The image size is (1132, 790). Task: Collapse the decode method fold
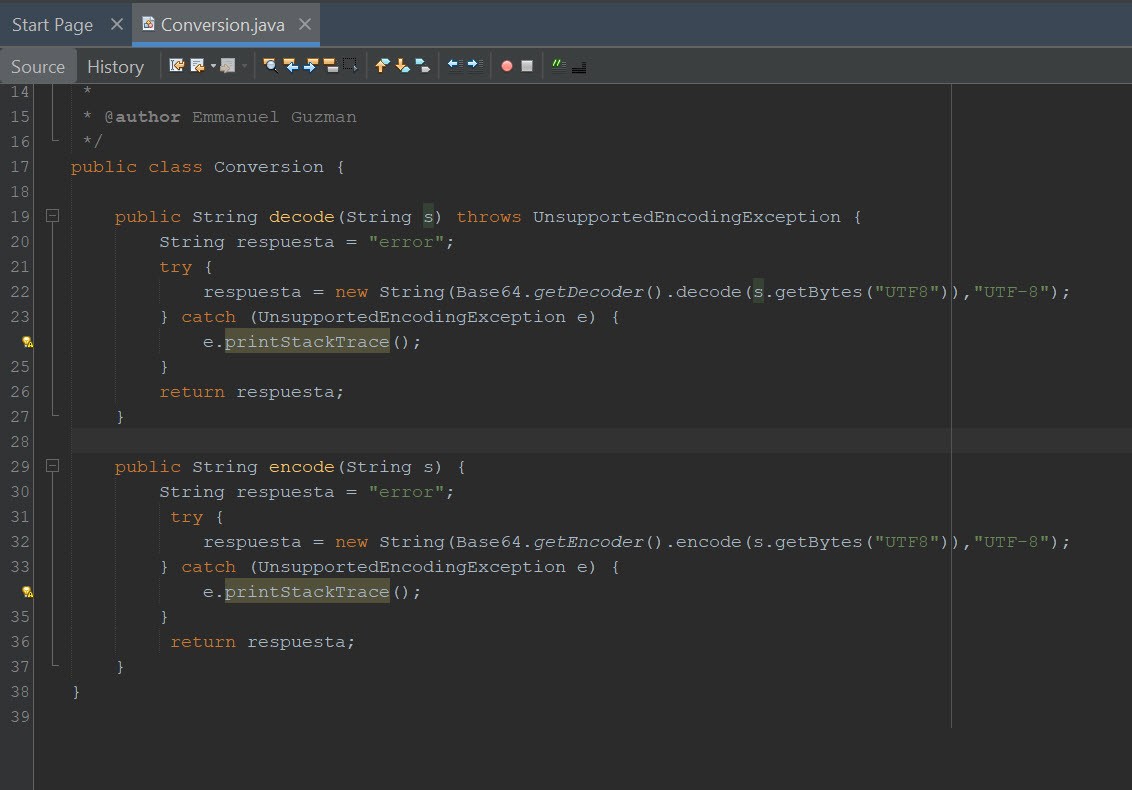point(53,216)
